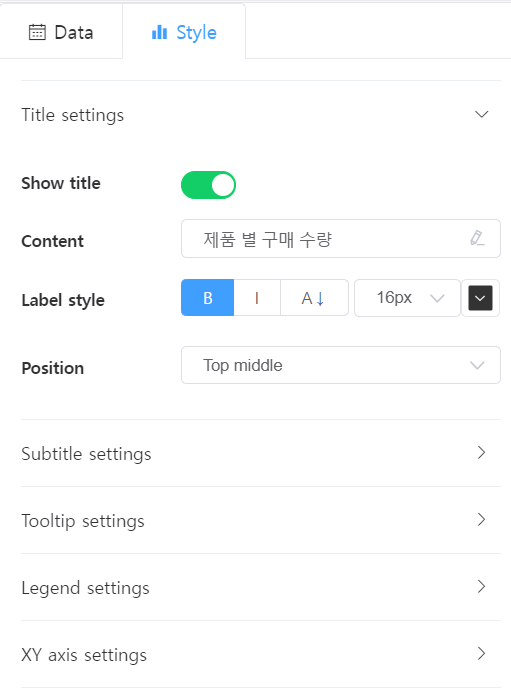
Task: Collapse Title settings with the chevron
Action: pos(482,115)
